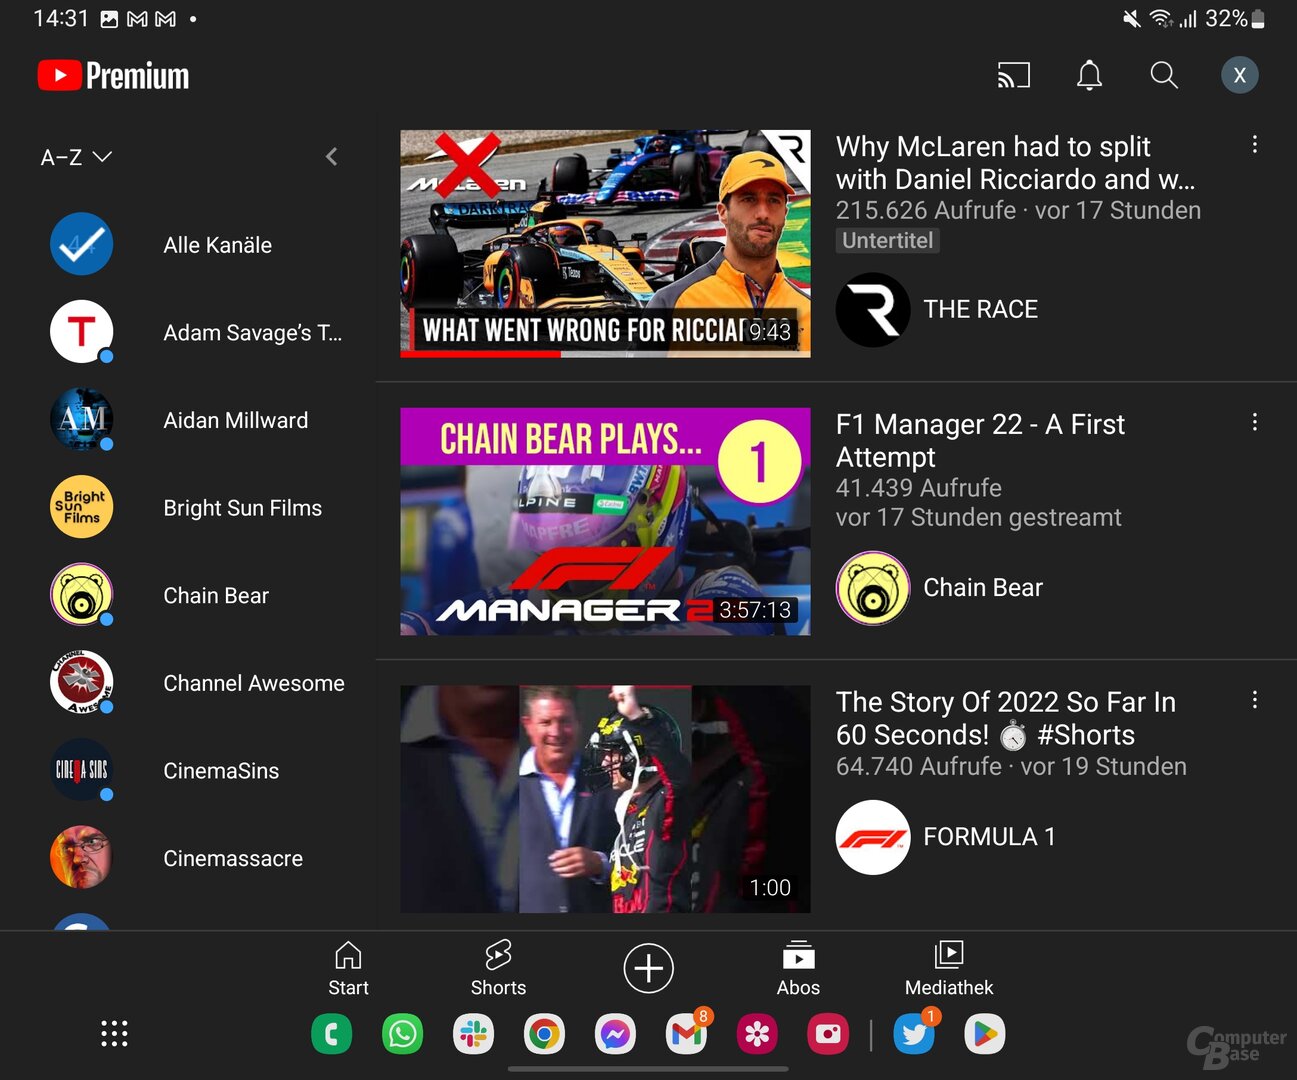Open the notifications bell
Screen dimensions: 1297x1080
tap(1089, 75)
